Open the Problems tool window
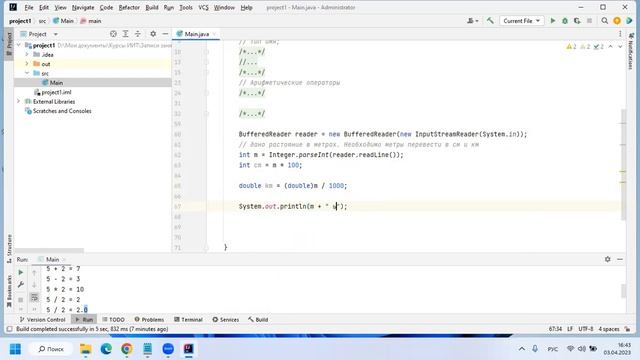This screenshot has height=360, width=640. click(x=149, y=319)
